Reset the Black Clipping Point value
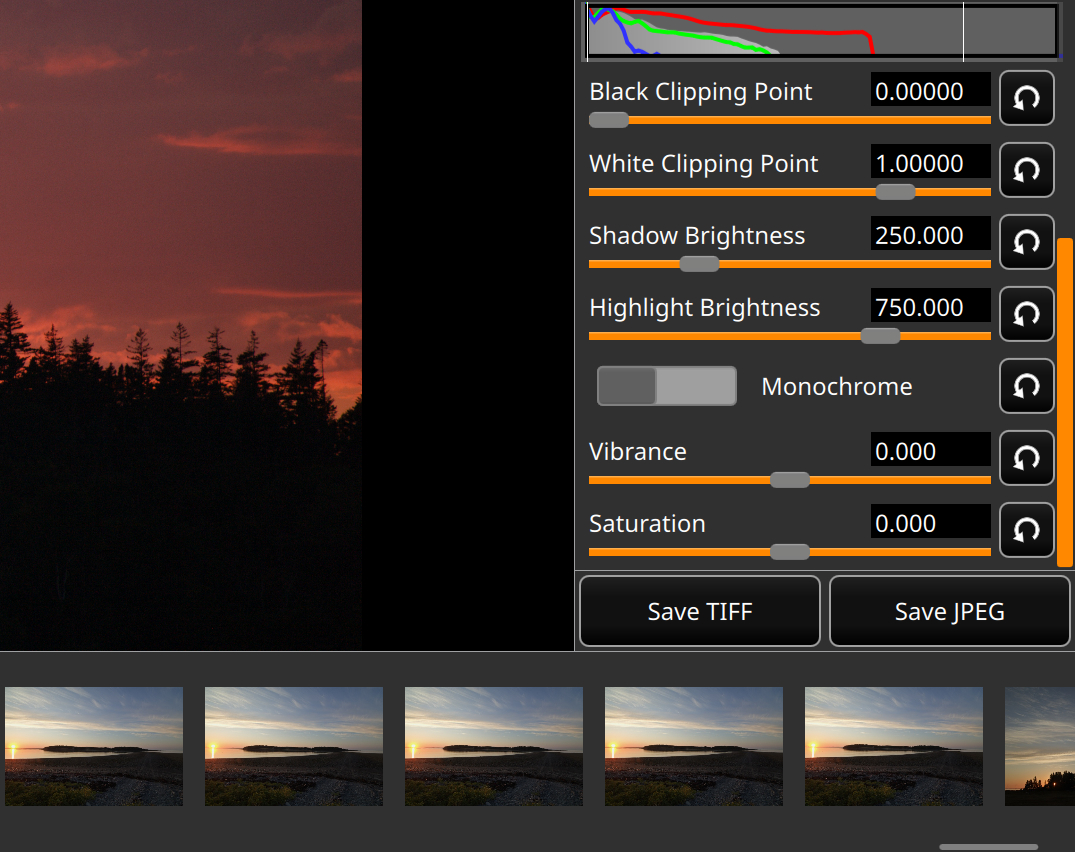Screen dimensions: 1075x852 (1026, 98)
